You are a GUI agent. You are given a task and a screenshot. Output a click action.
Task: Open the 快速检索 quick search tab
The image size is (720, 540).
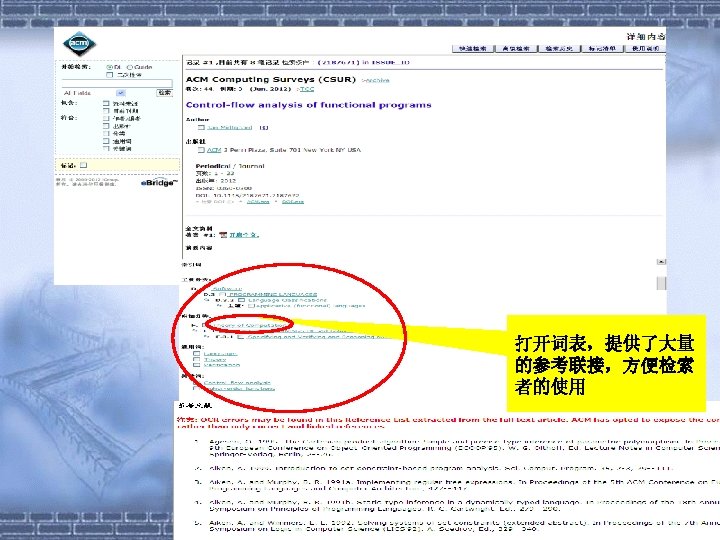tap(472, 48)
